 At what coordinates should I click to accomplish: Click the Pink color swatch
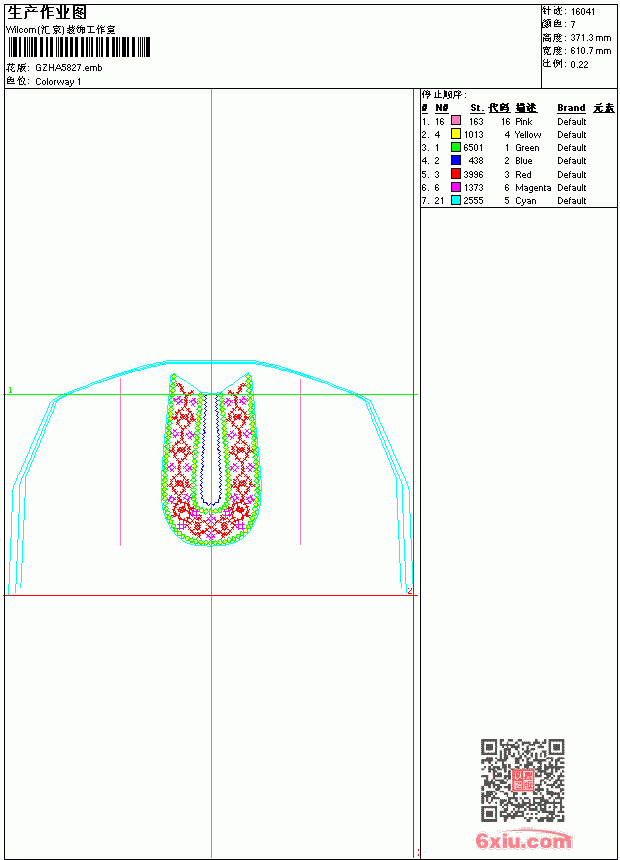pyautogui.click(x=455, y=121)
